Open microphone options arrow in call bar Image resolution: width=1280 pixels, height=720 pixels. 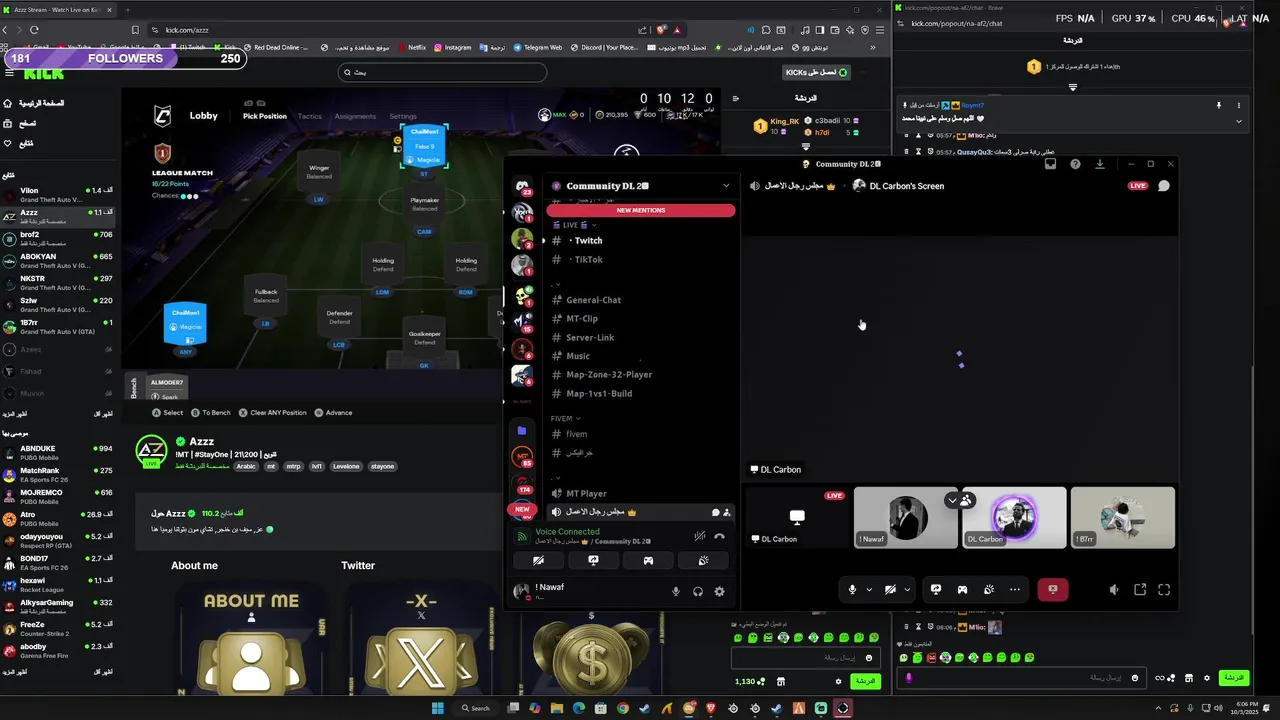click(x=869, y=590)
